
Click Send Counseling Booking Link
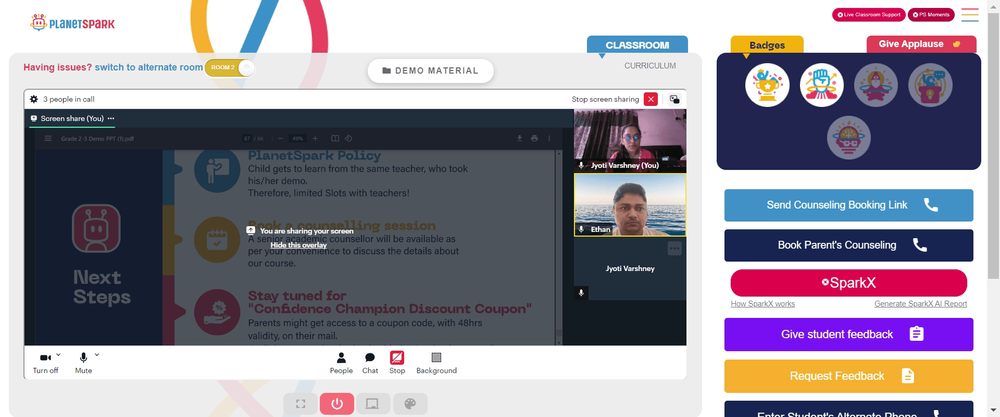coord(848,205)
